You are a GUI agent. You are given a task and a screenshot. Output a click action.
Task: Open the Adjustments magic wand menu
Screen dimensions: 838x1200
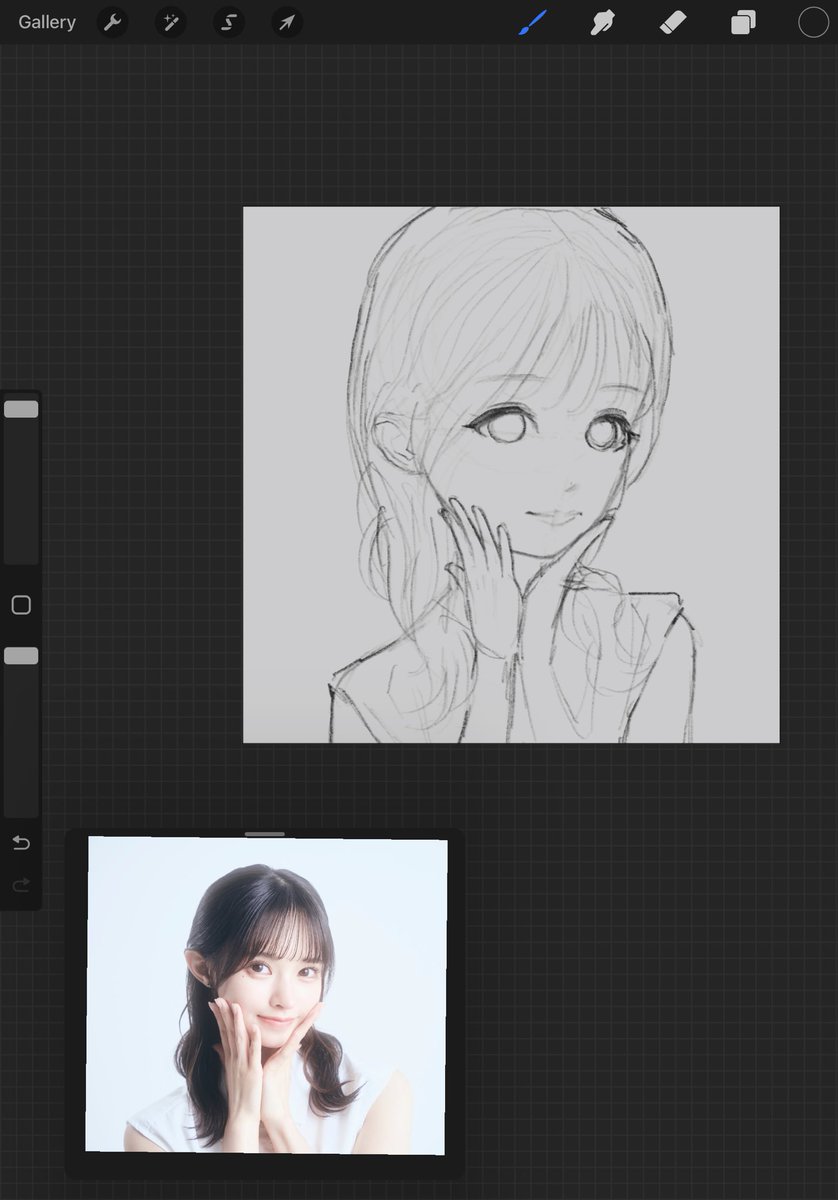click(171, 22)
